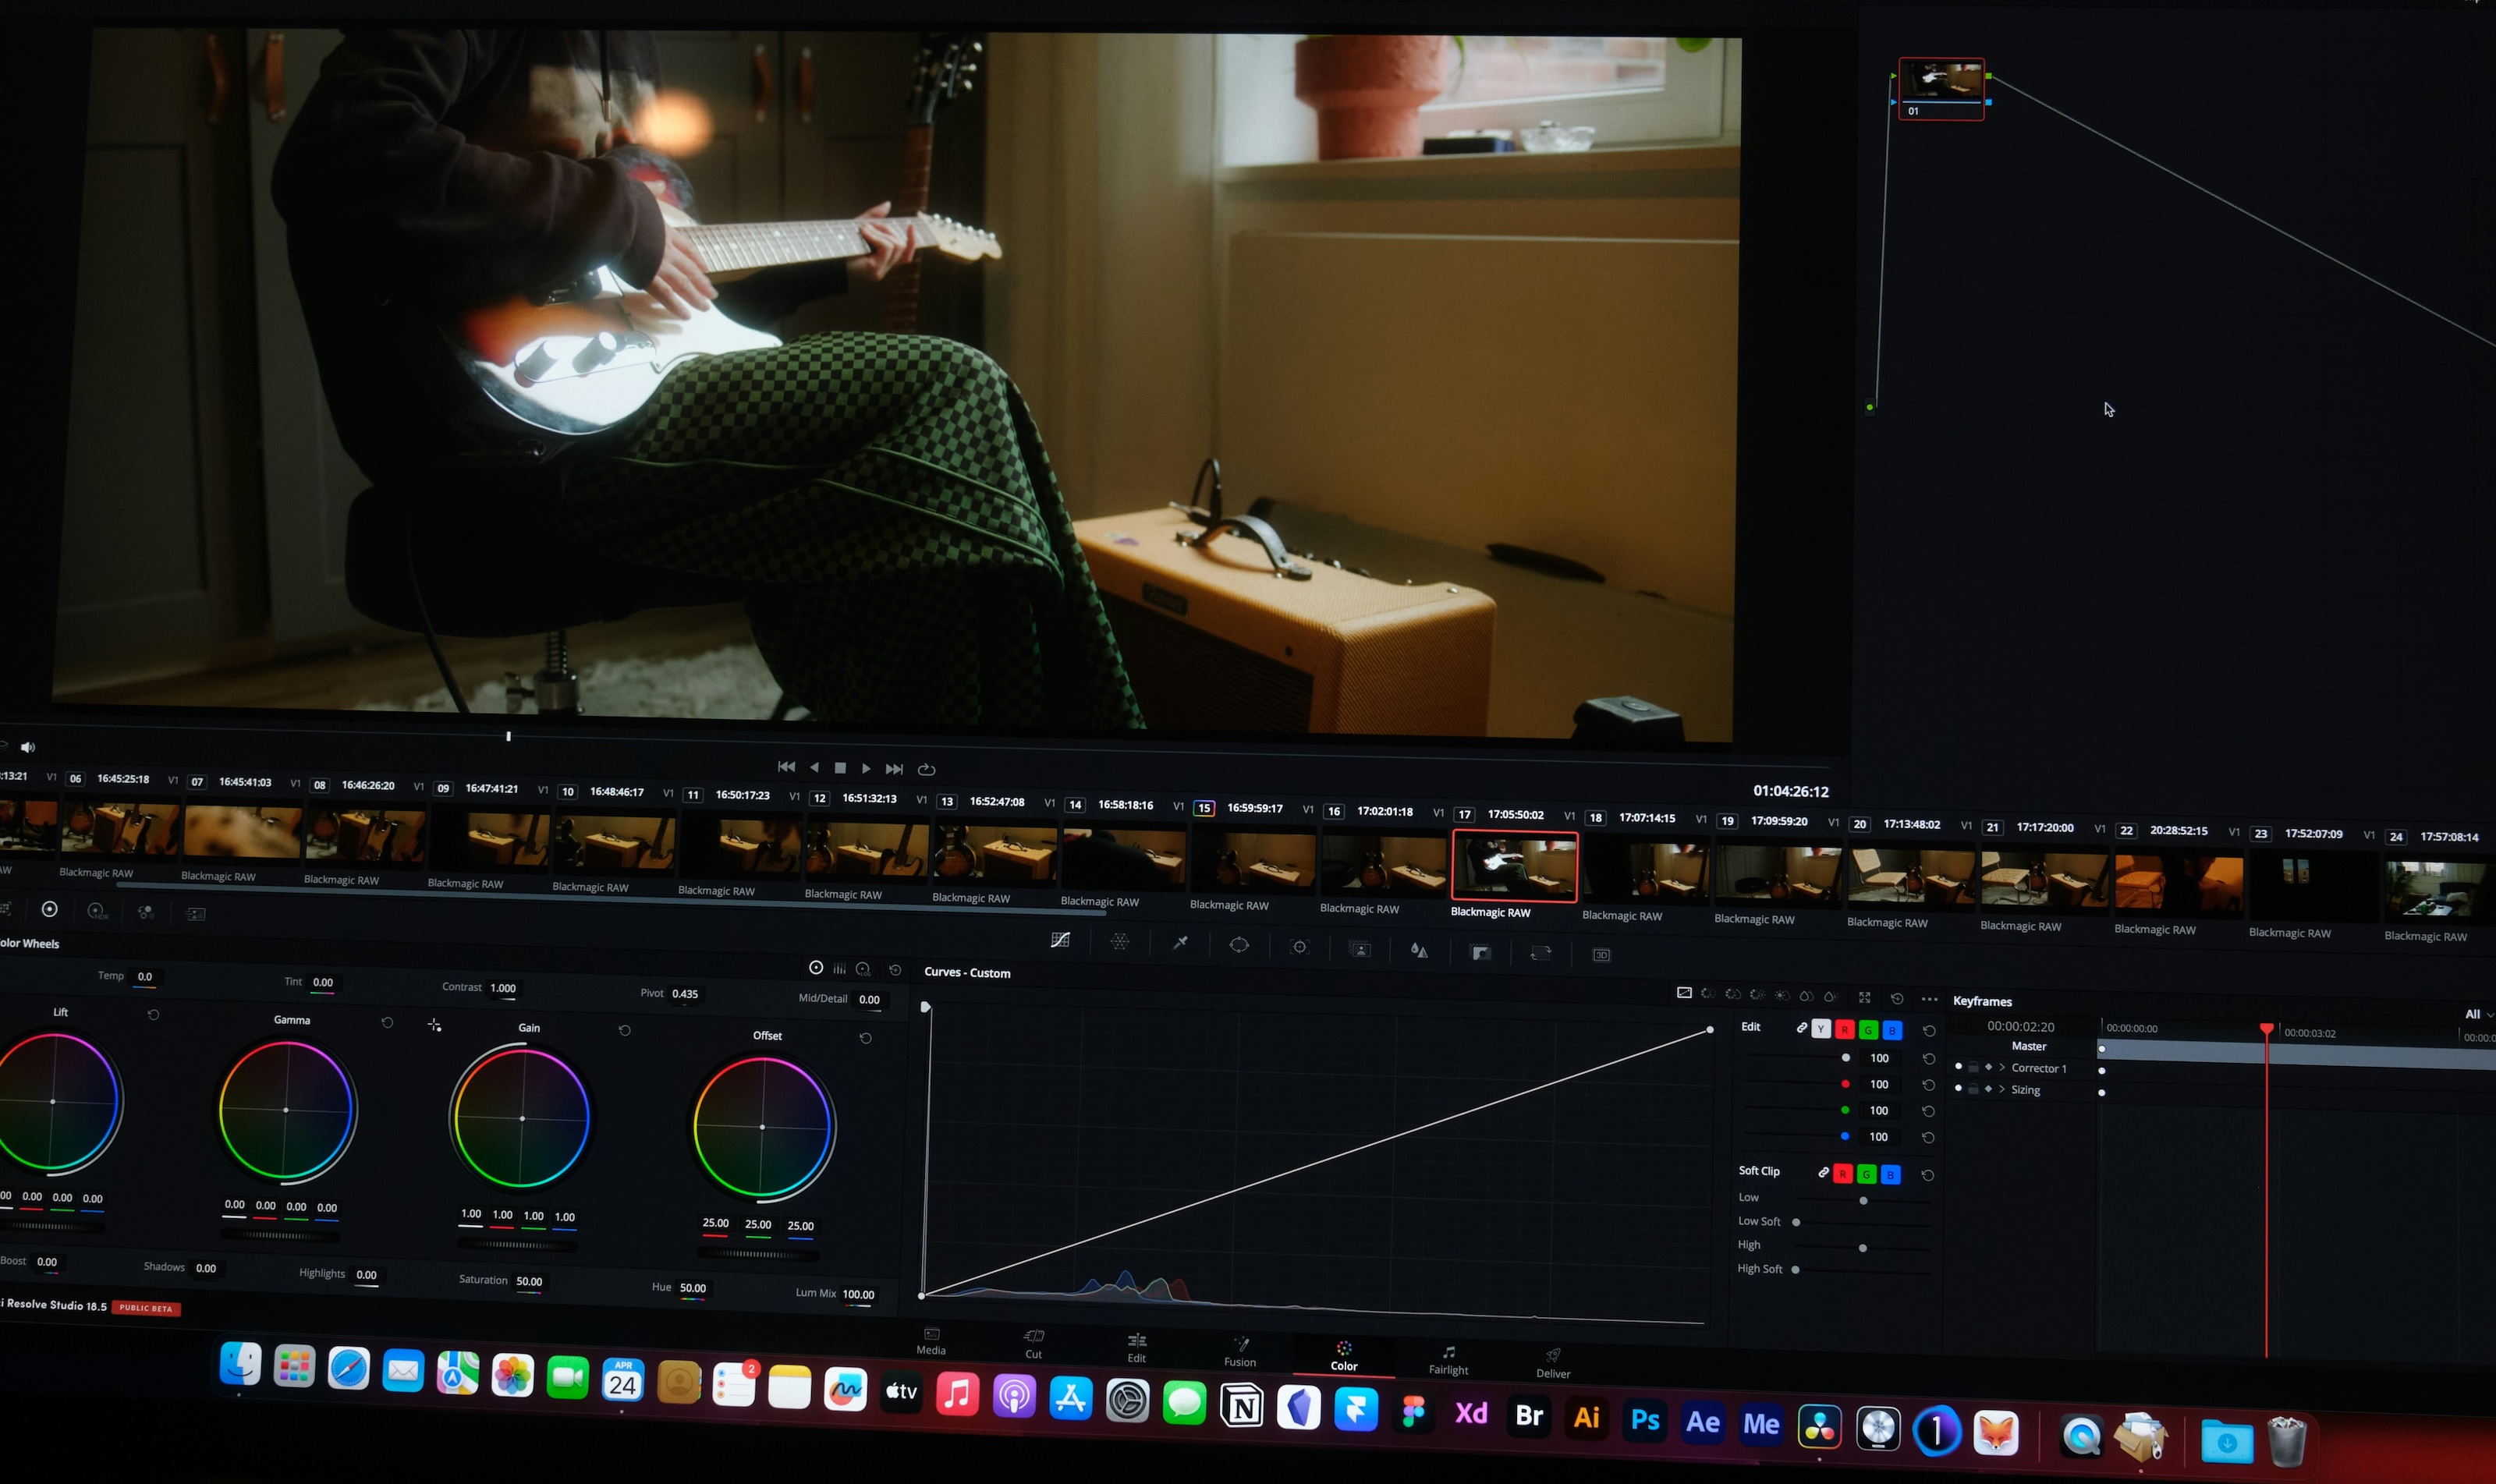
Task: Expand the Sizing keyframe track
Action: (x=2002, y=1089)
